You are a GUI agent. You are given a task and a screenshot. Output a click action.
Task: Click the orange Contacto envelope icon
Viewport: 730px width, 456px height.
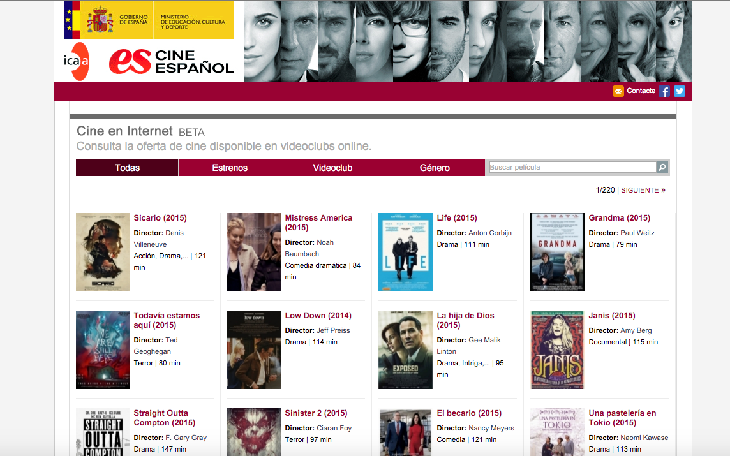tap(618, 91)
